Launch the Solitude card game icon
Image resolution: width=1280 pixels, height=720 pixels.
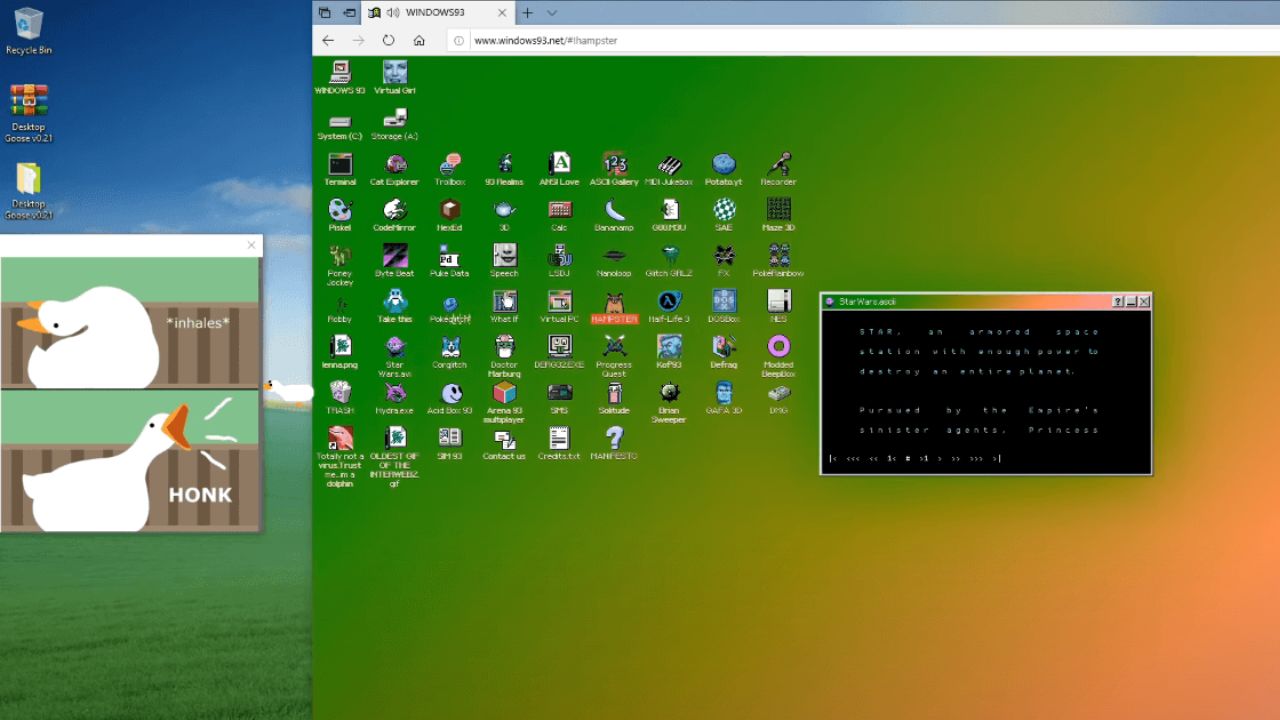click(x=614, y=397)
